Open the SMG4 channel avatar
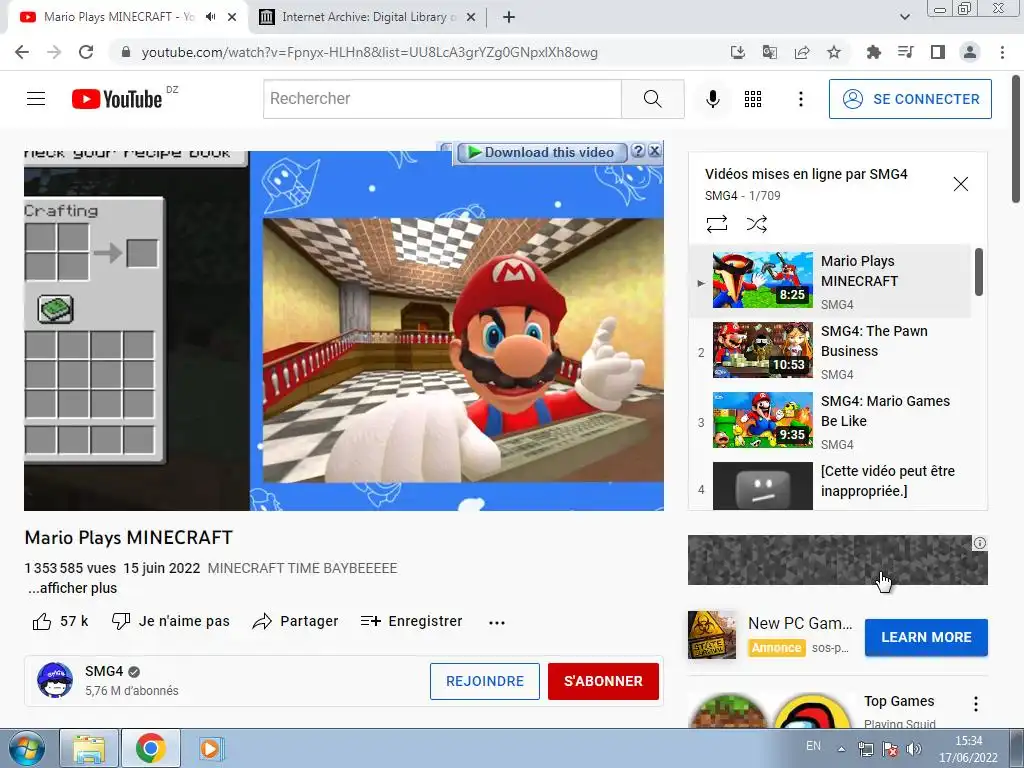This screenshot has width=1024, height=768. pos(55,680)
